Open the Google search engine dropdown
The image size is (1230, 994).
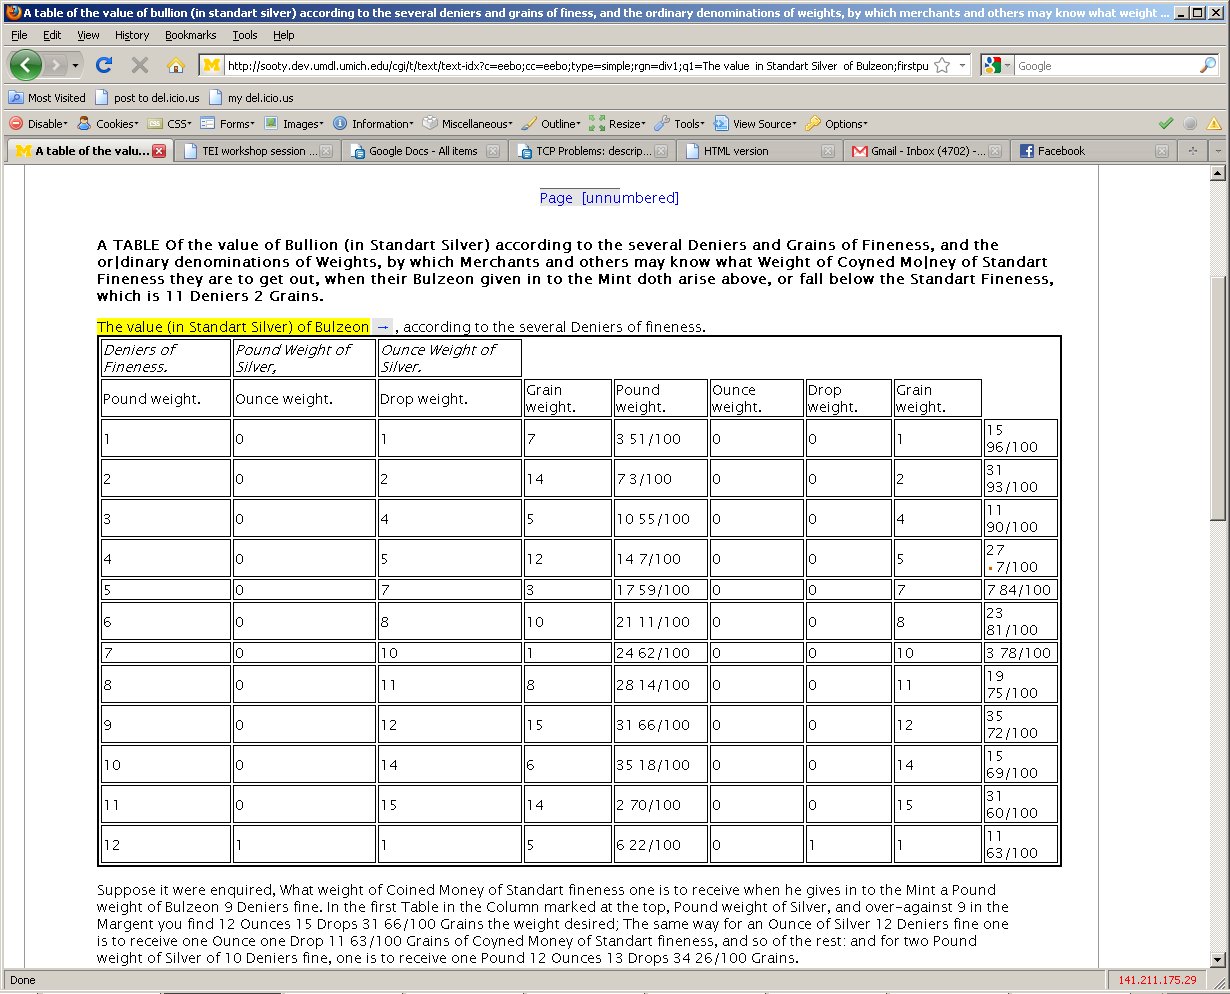click(x=997, y=65)
